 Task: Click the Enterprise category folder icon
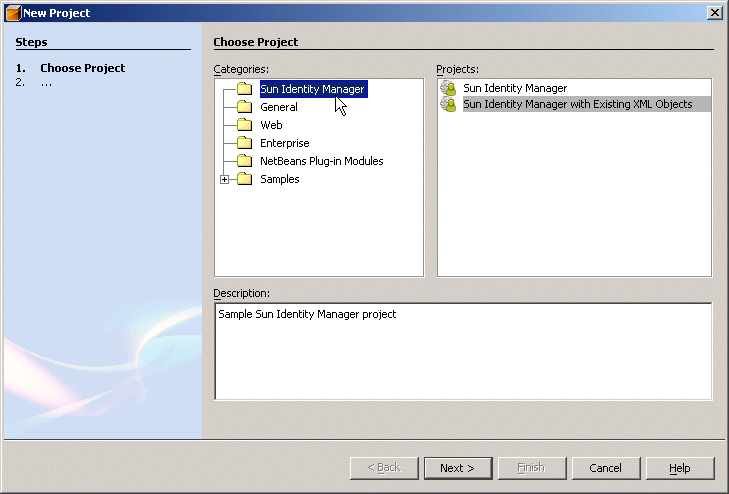pos(245,143)
